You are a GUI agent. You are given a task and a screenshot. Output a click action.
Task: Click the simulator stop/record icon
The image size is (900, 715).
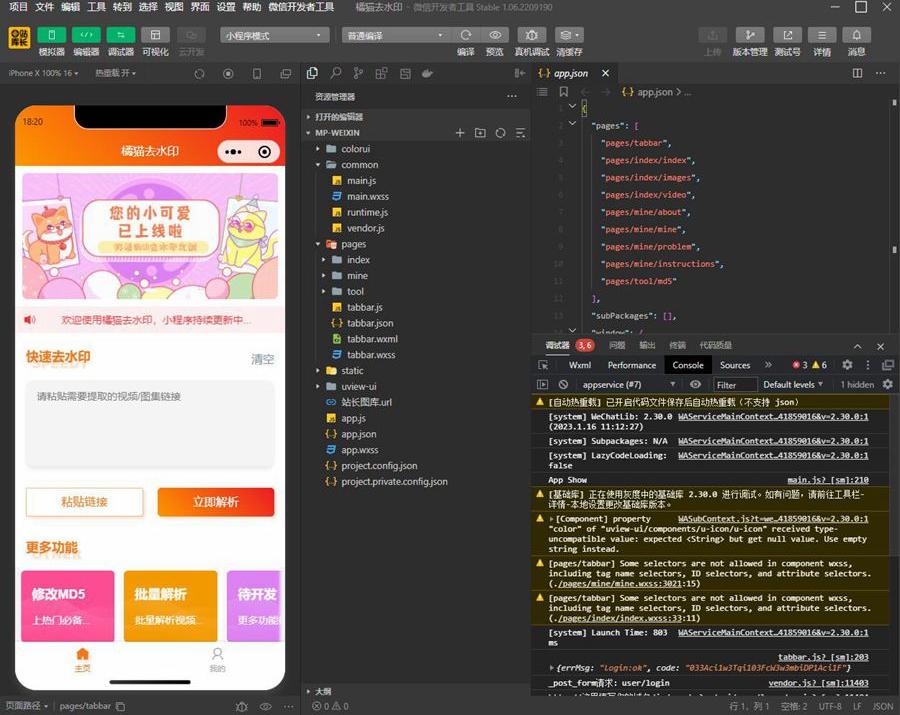228,73
